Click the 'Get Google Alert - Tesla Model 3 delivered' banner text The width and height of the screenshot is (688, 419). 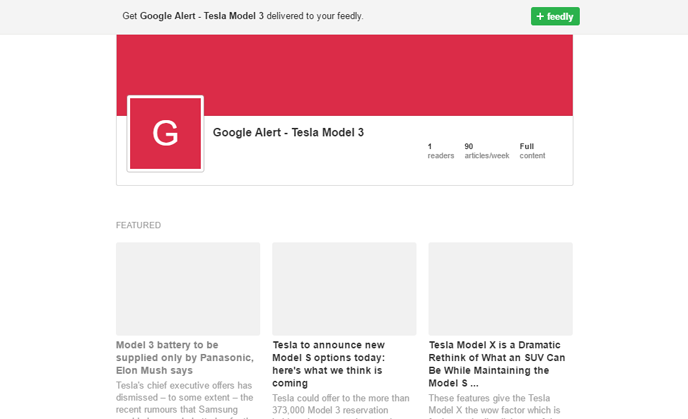(243, 16)
